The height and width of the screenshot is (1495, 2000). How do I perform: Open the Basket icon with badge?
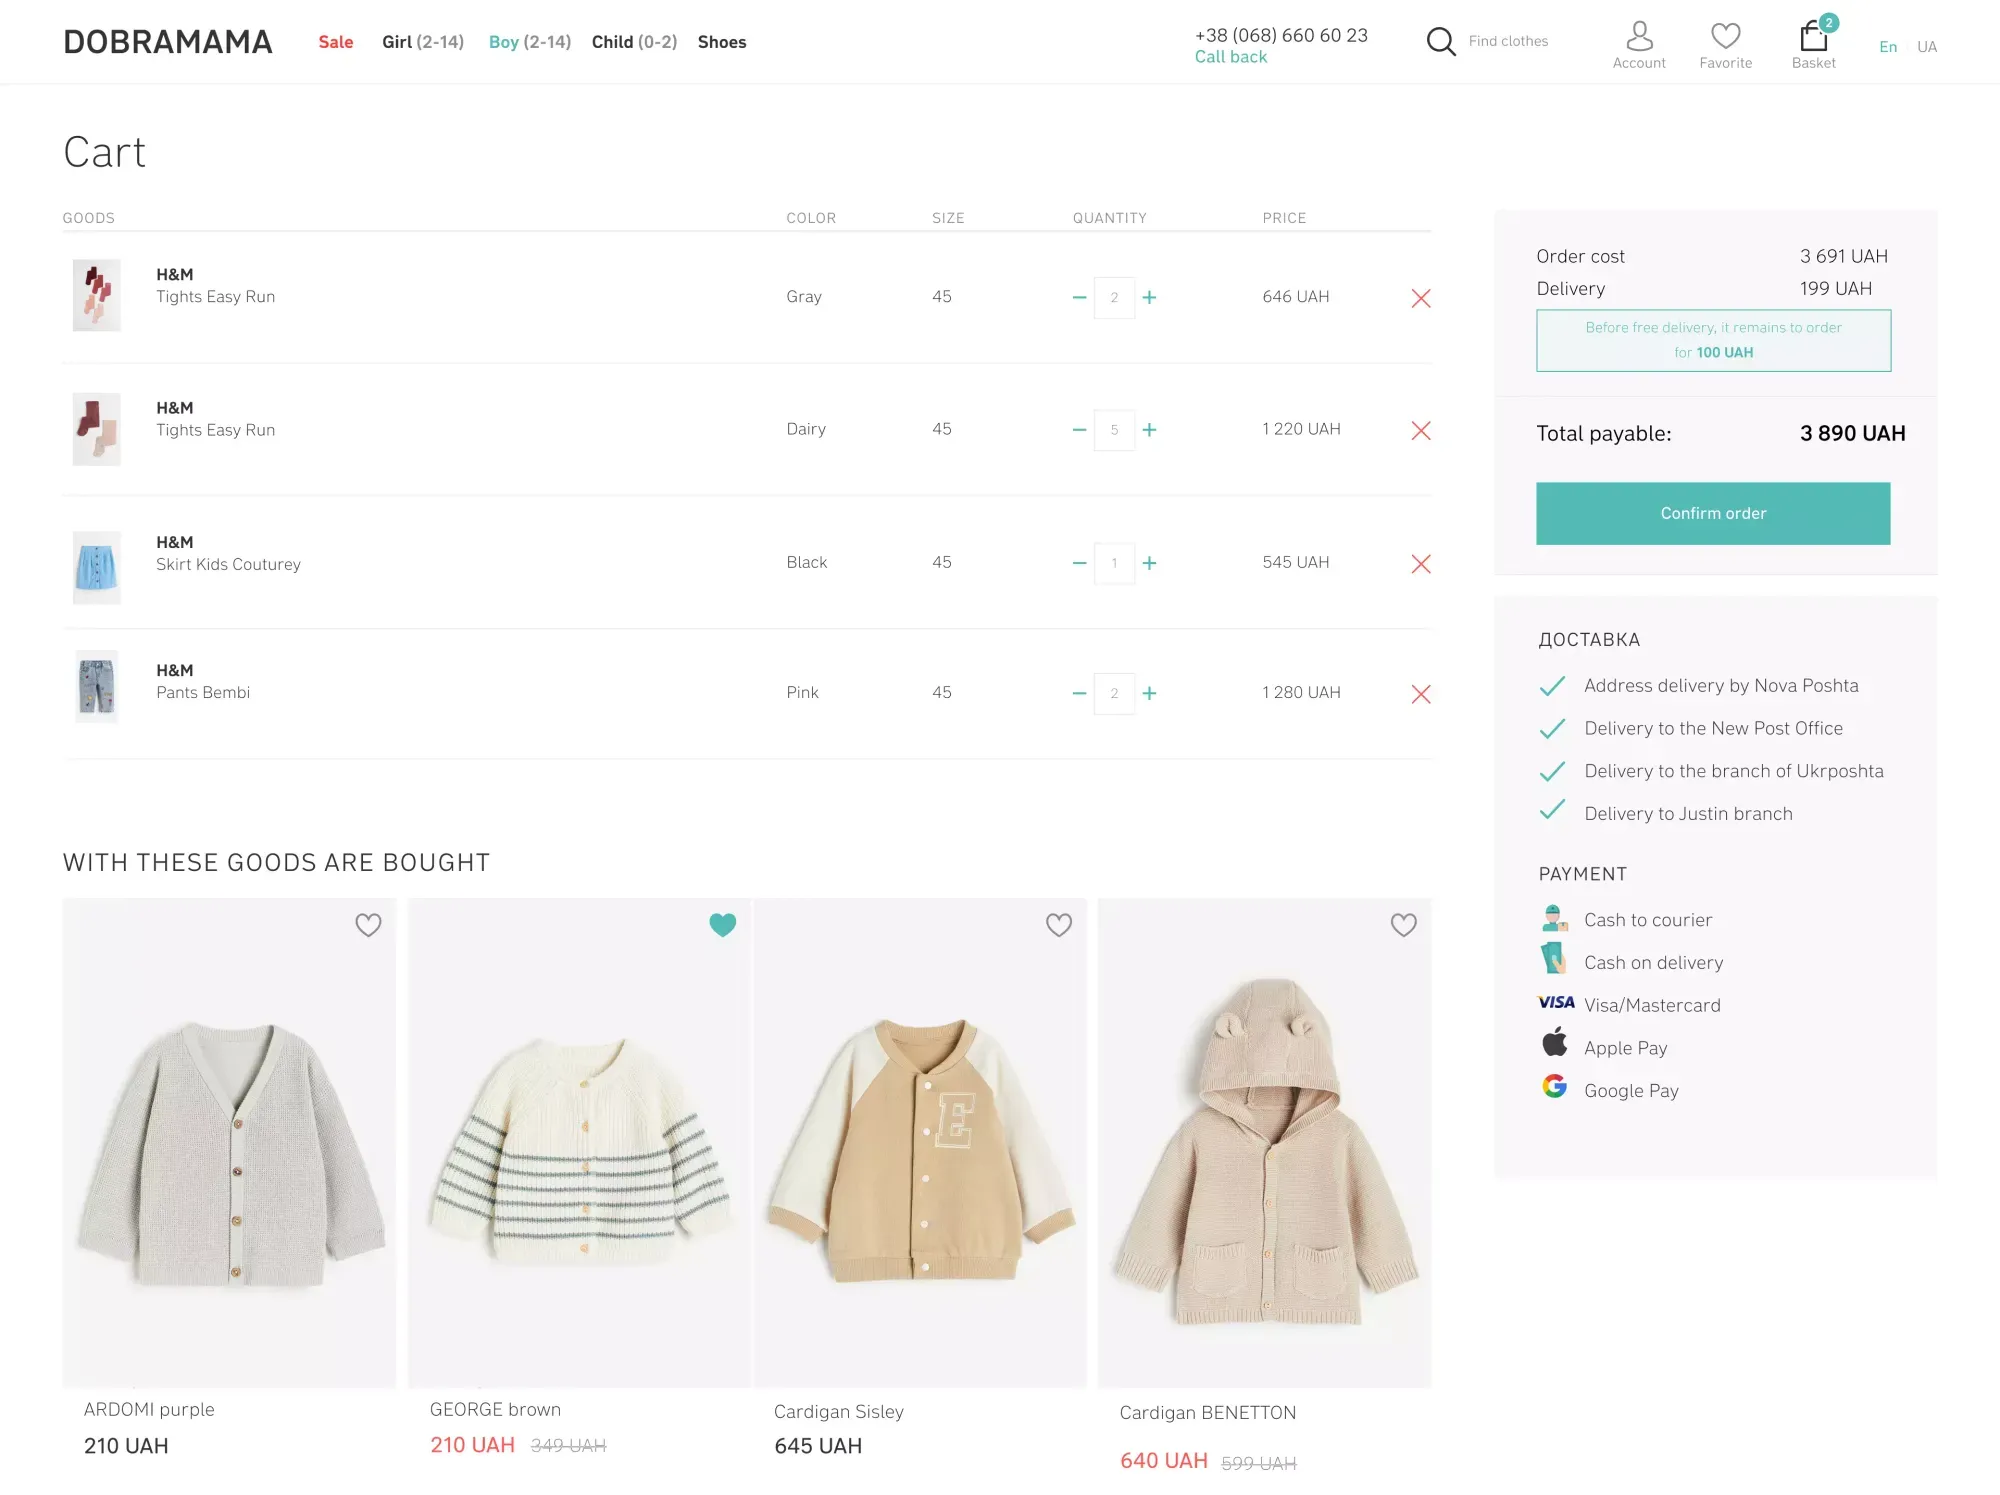coord(1813,38)
